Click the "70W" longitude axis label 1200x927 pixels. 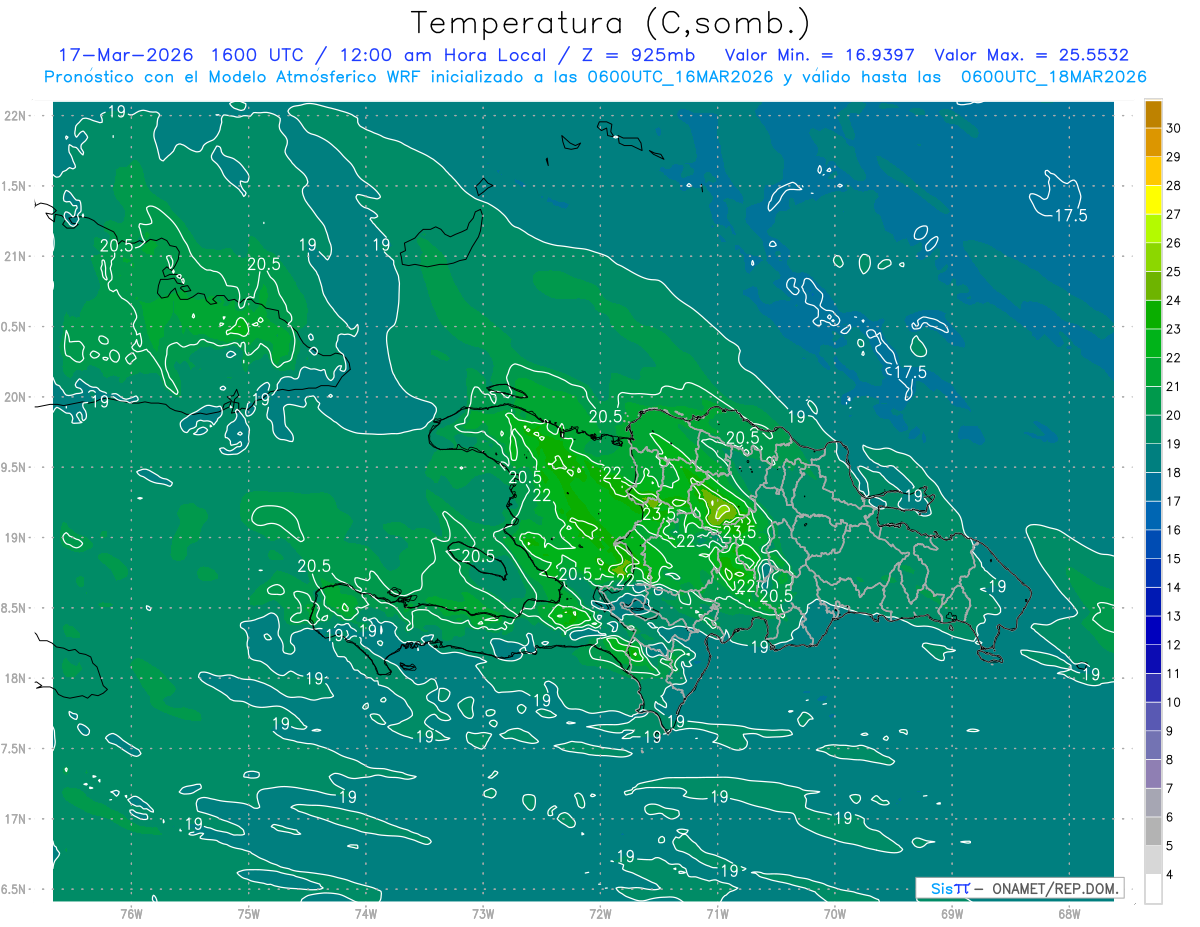(835, 913)
